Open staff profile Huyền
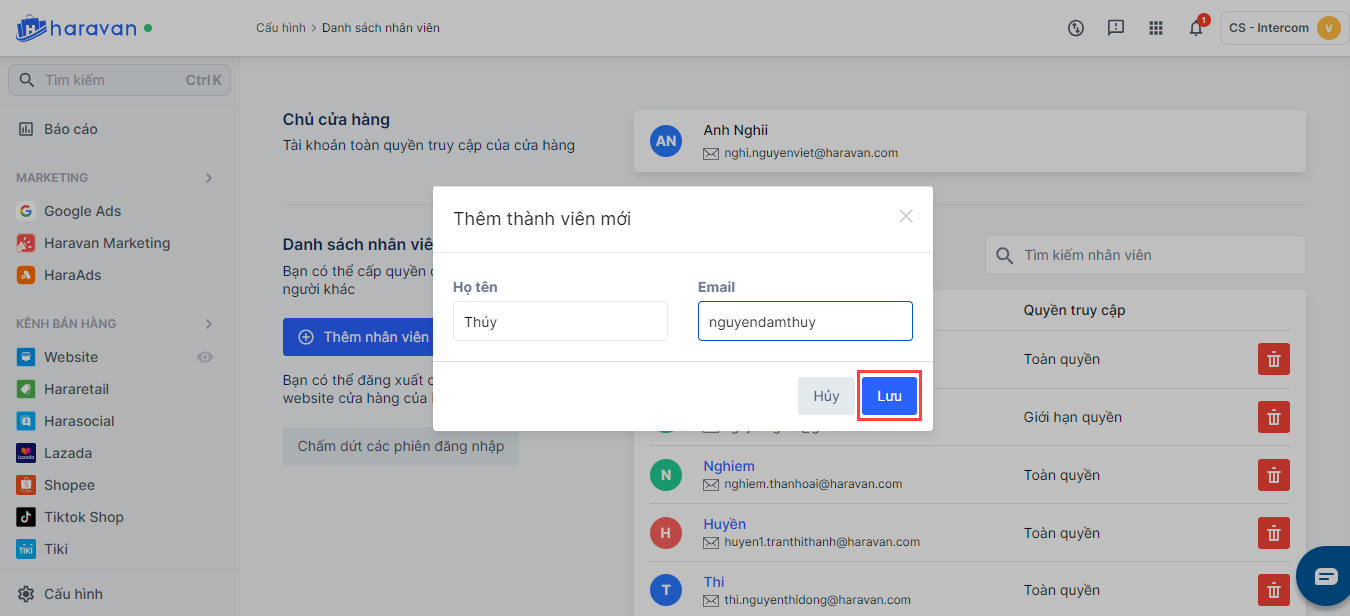The height and width of the screenshot is (616, 1350). tap(724, 524)
